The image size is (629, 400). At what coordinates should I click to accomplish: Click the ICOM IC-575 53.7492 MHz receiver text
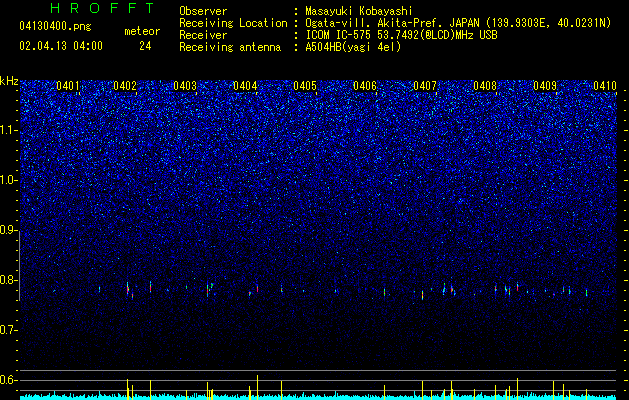click(x=401, y=35)
